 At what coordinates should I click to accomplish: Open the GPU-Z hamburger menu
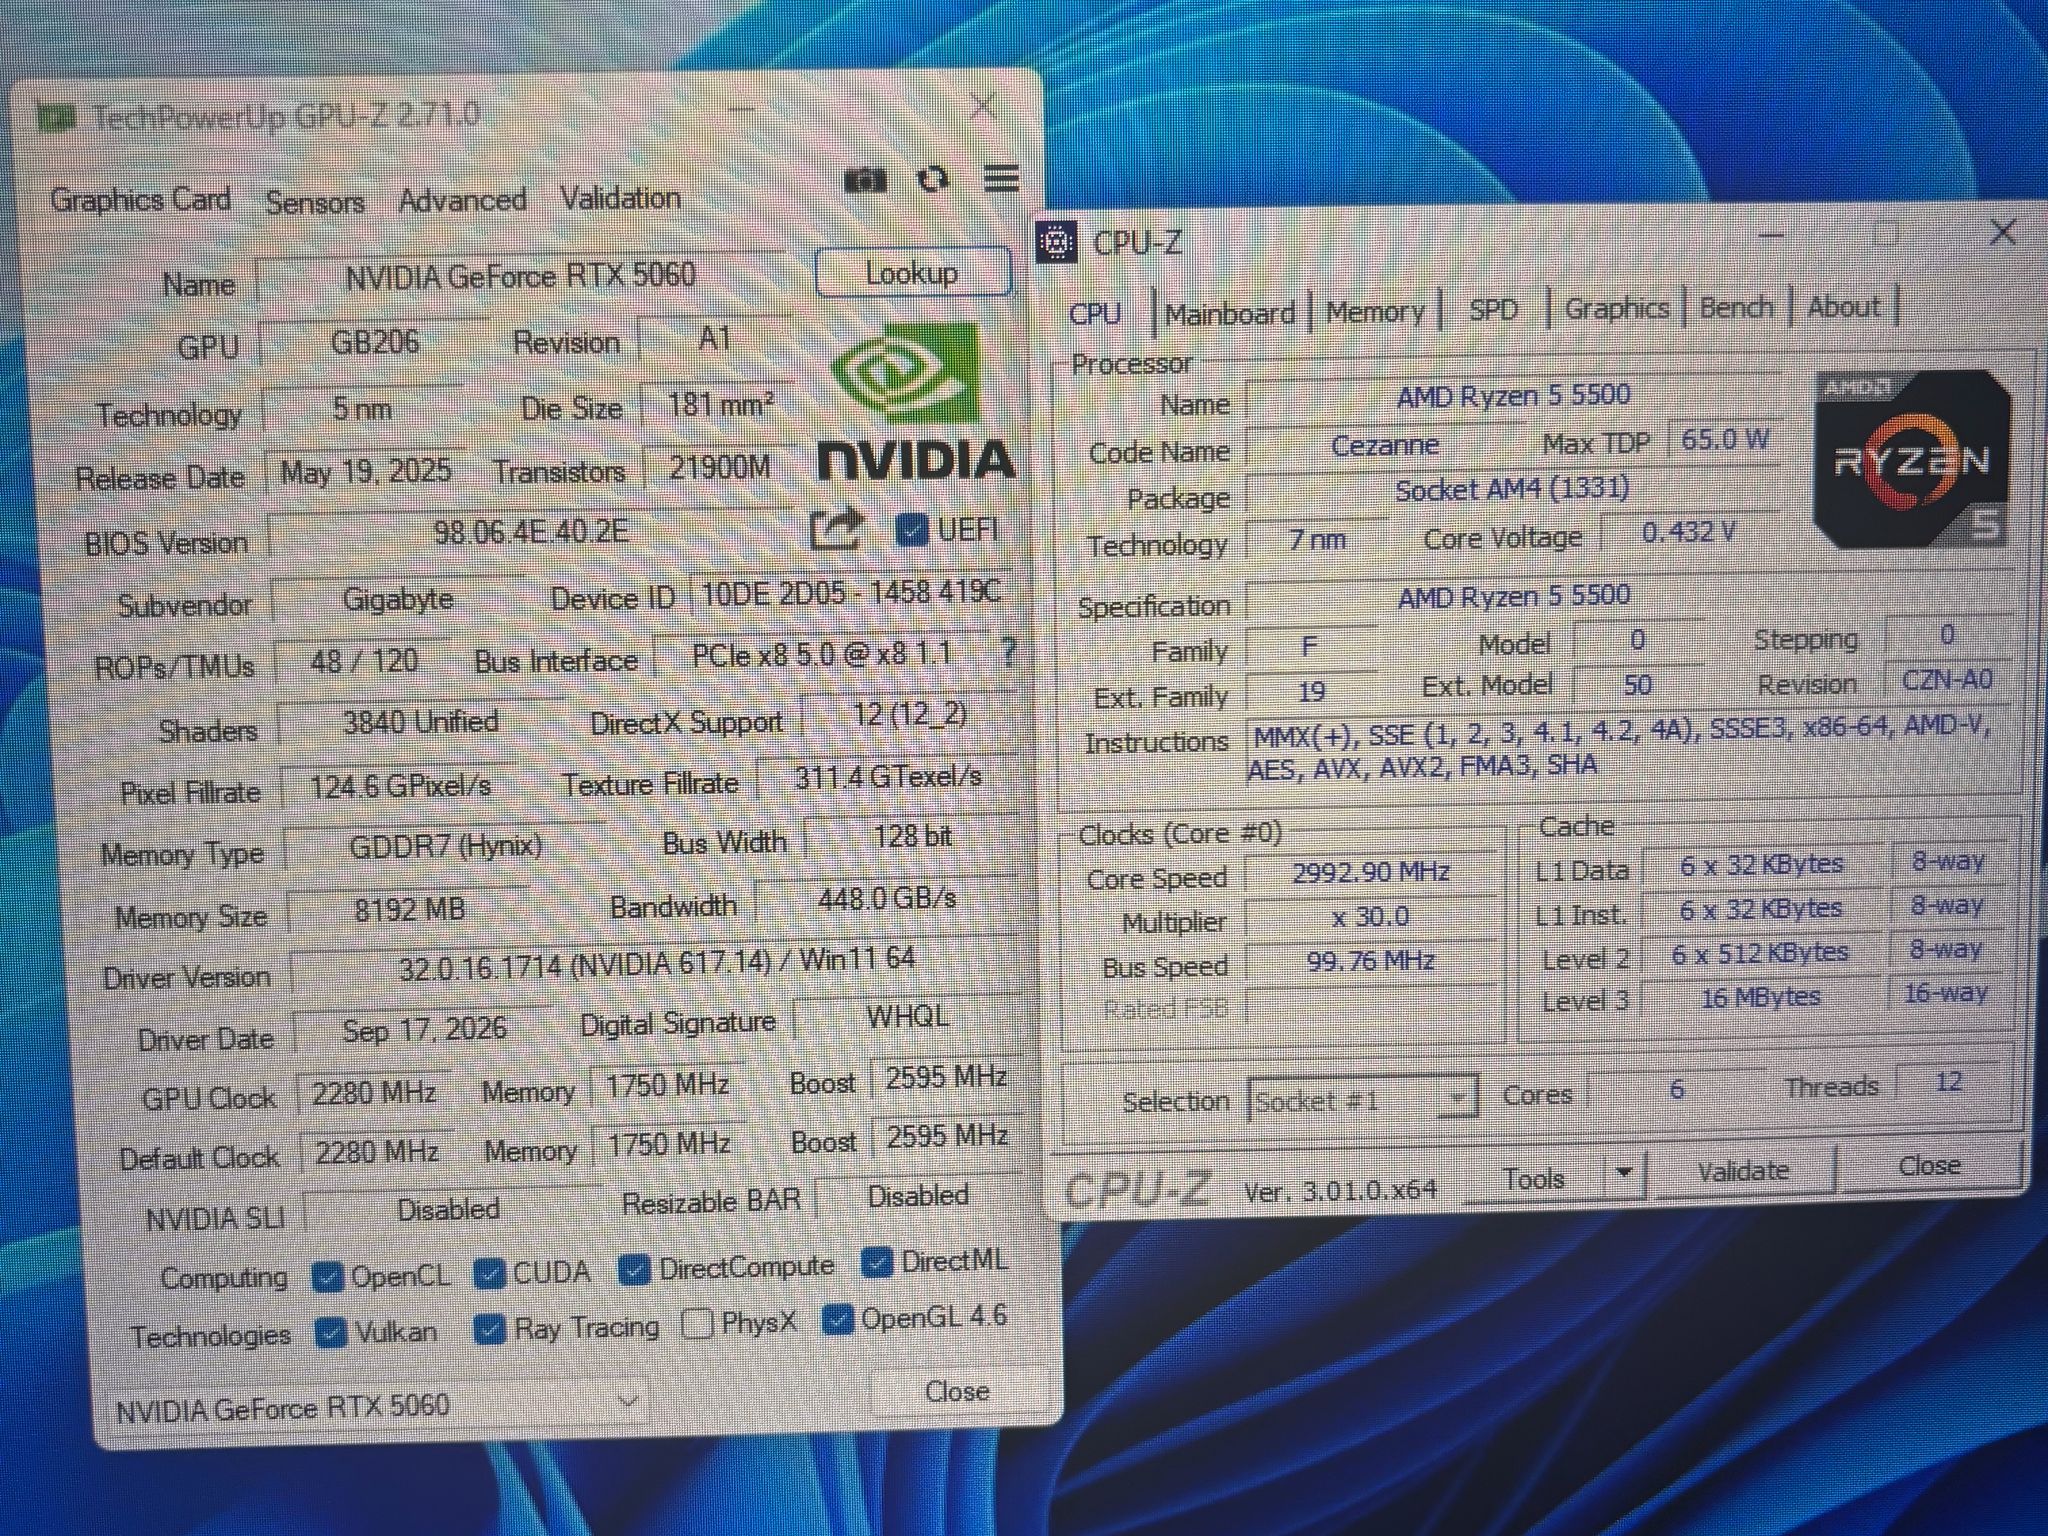click(1001, 178)
